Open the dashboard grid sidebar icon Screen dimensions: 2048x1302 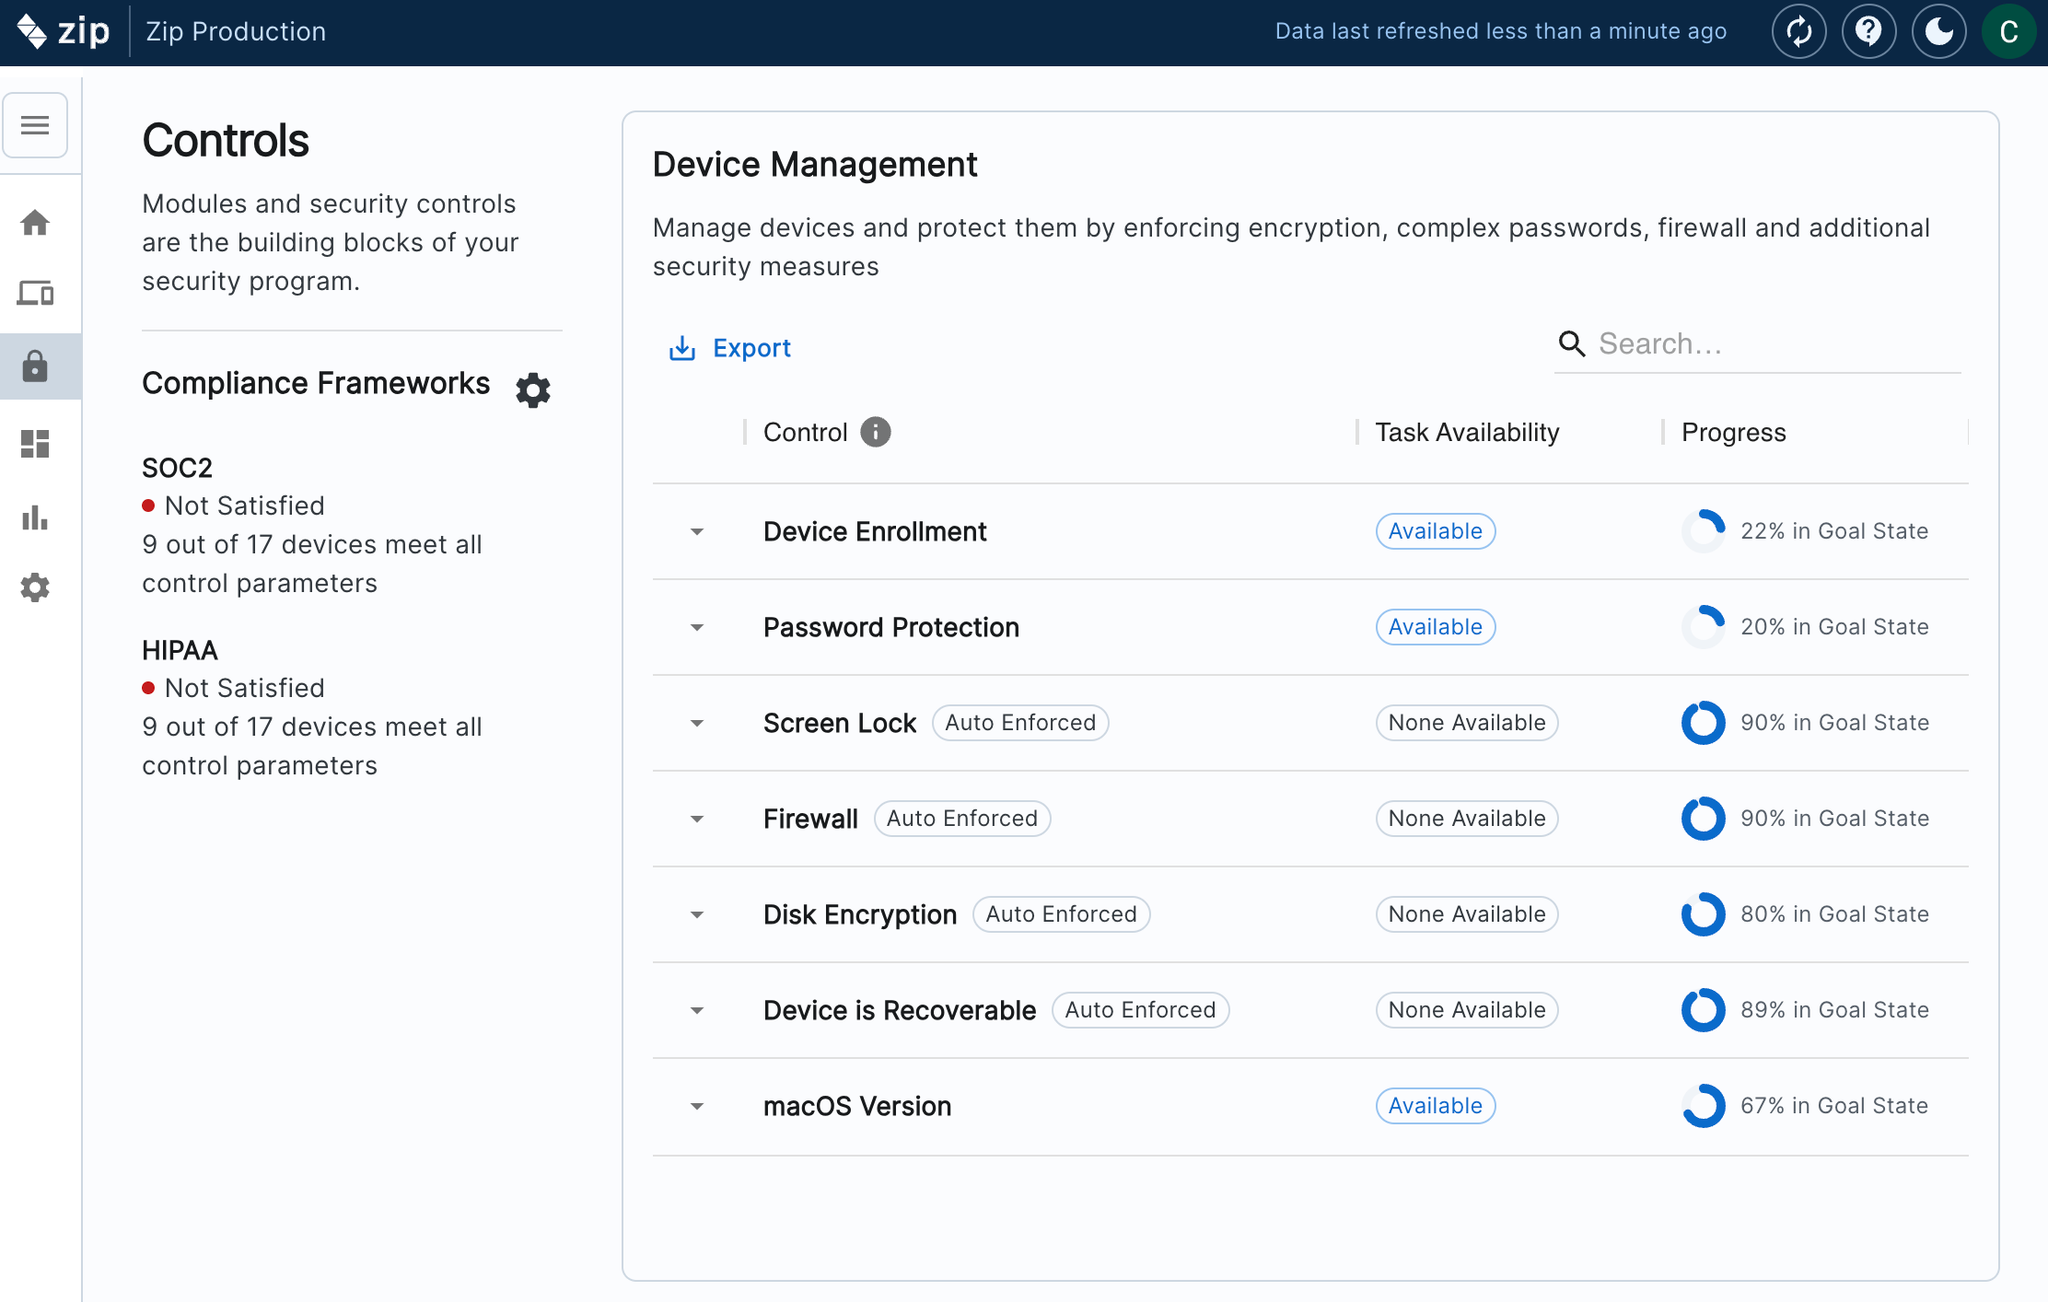[35, 443]
